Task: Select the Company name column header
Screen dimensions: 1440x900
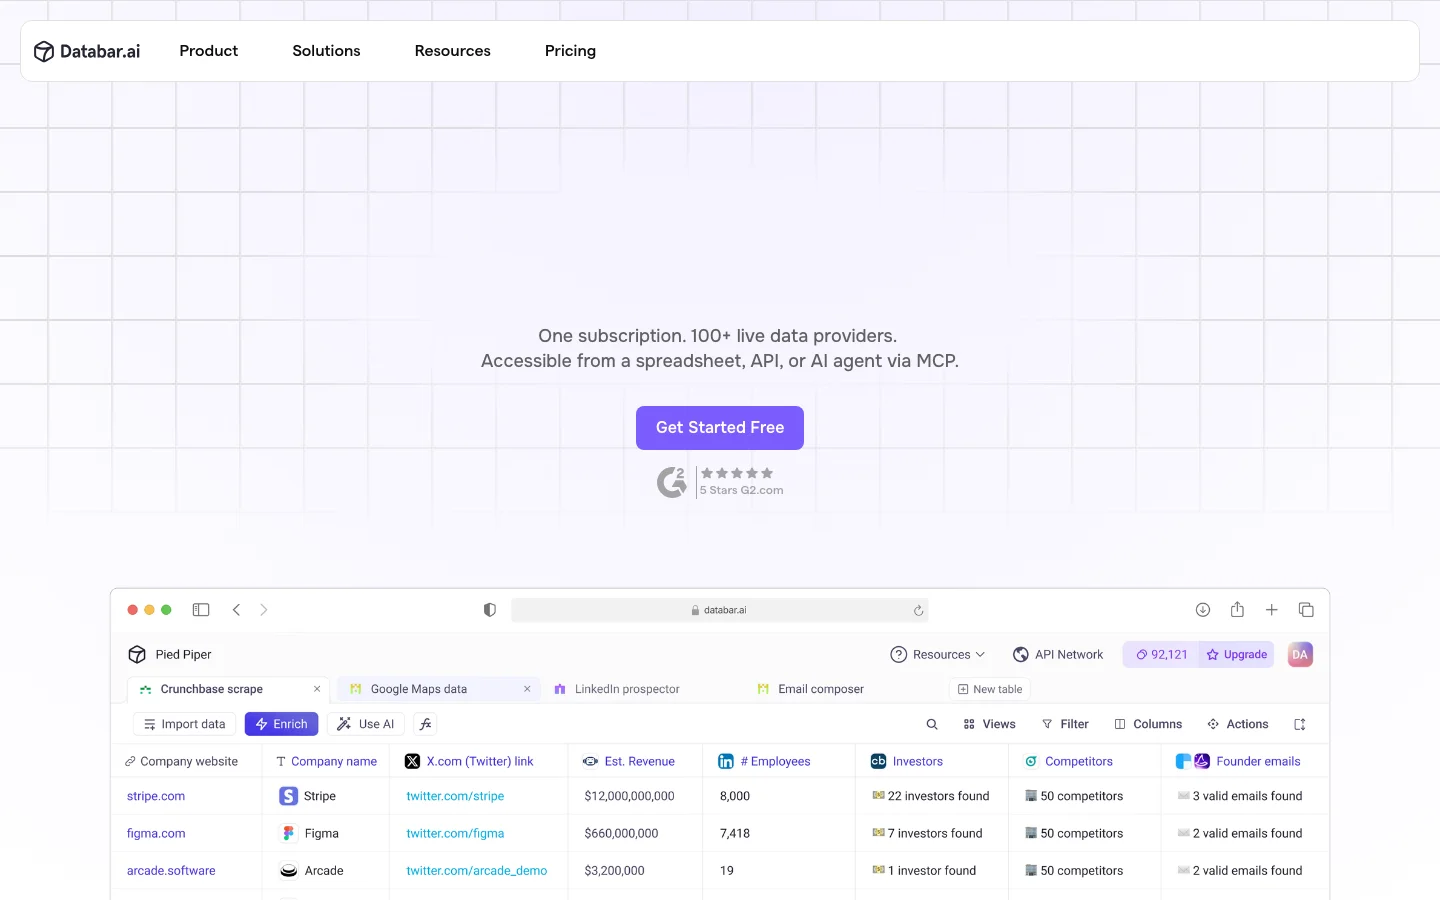Action: 327,762
